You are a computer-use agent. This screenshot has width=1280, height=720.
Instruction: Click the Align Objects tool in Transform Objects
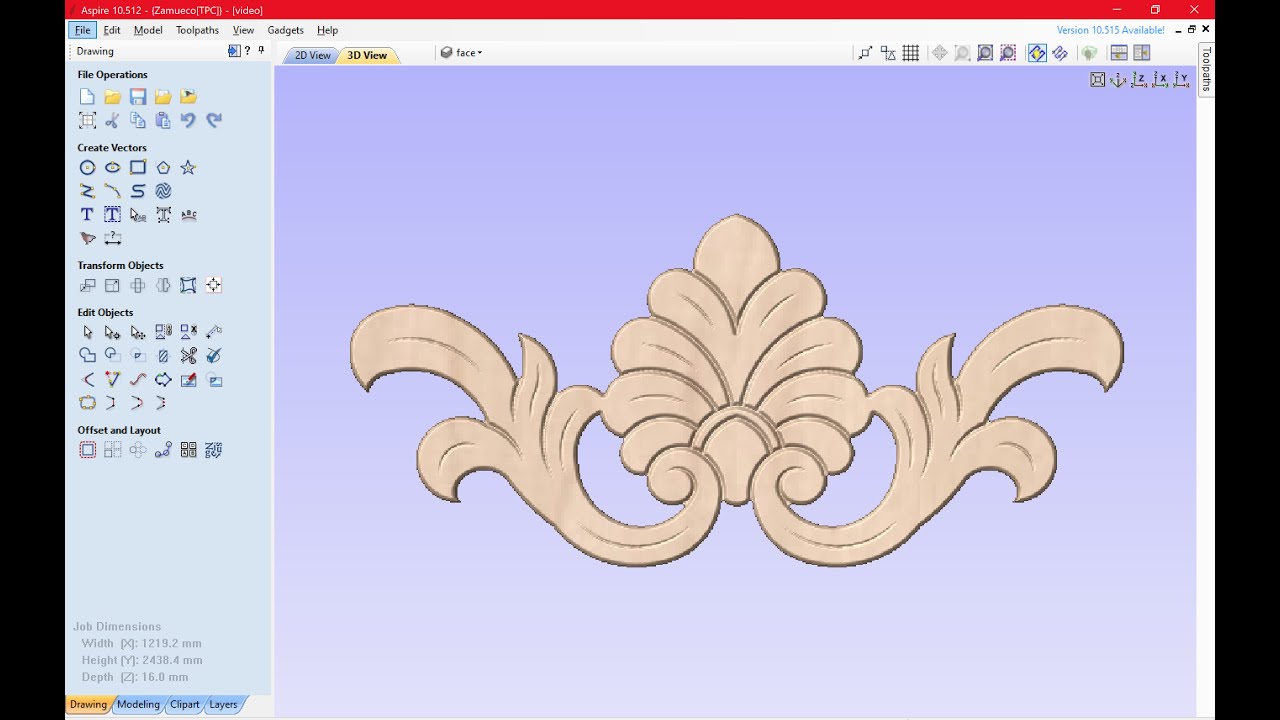click(x=213, y=286)
